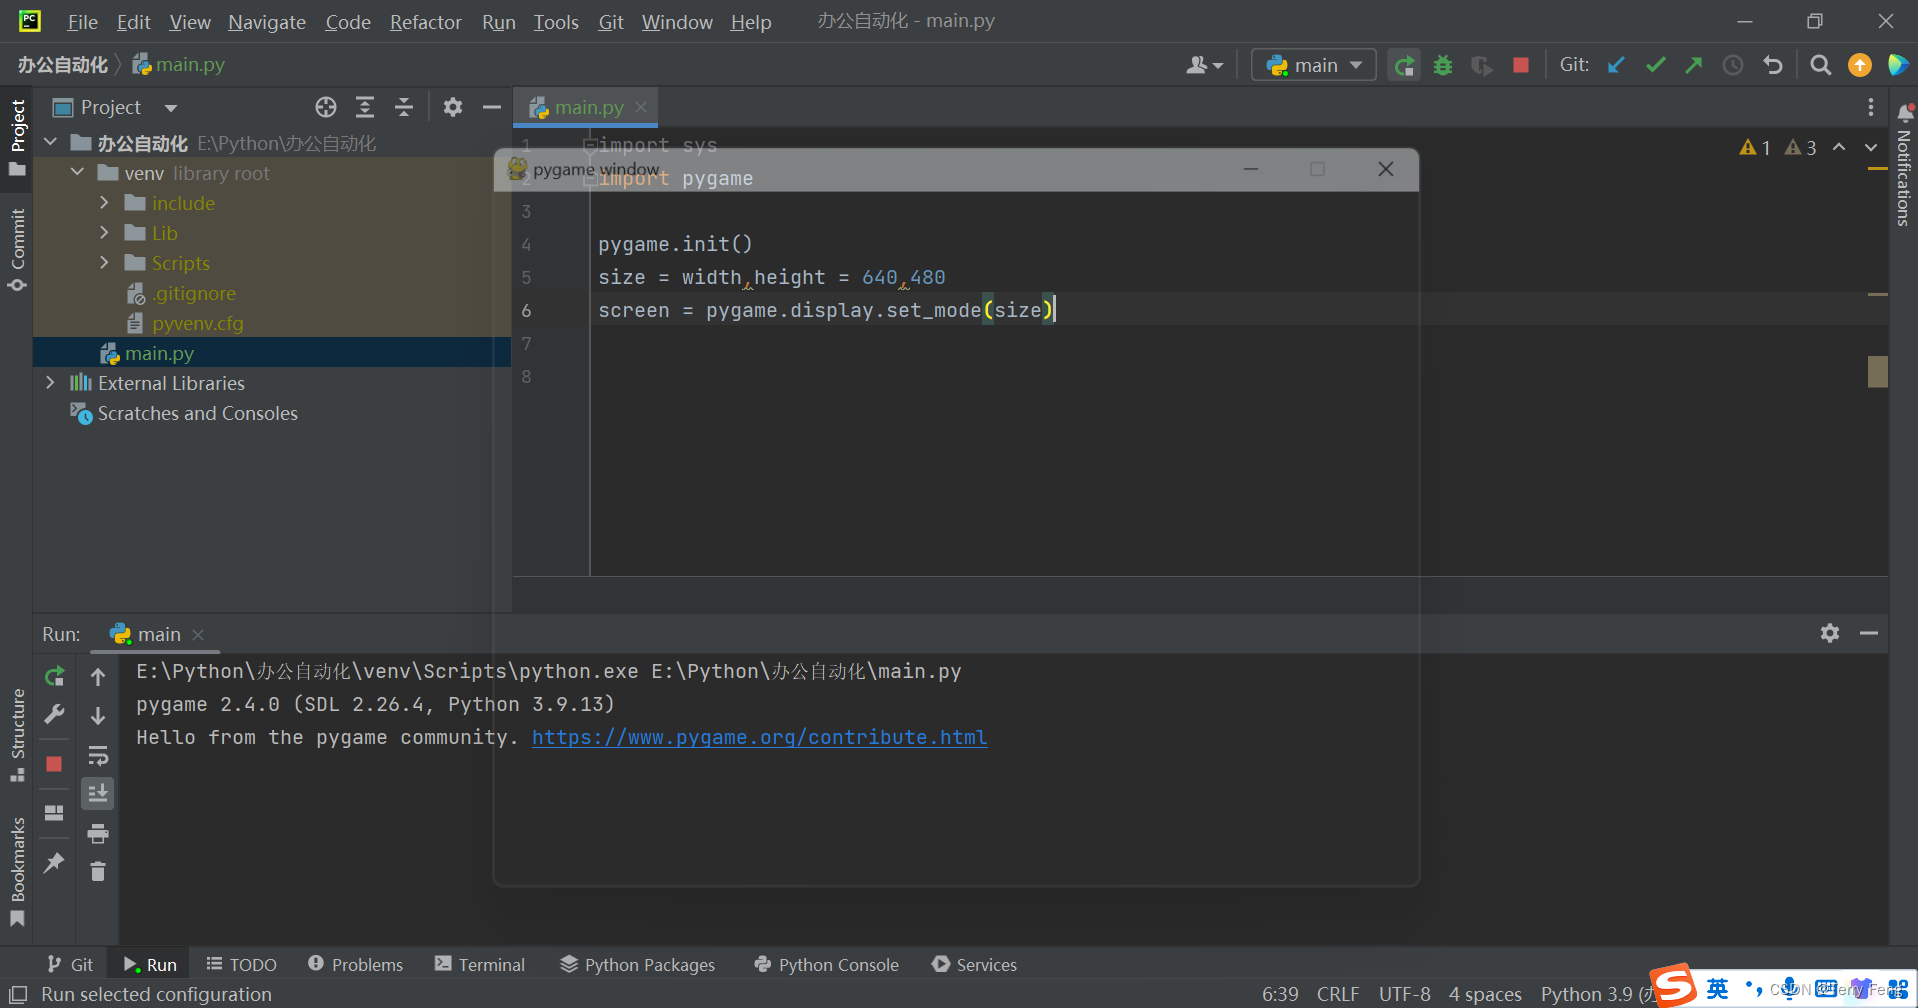
Task: Open IDE updates orange arrow icon
Action: click(x=1860, y=65)
